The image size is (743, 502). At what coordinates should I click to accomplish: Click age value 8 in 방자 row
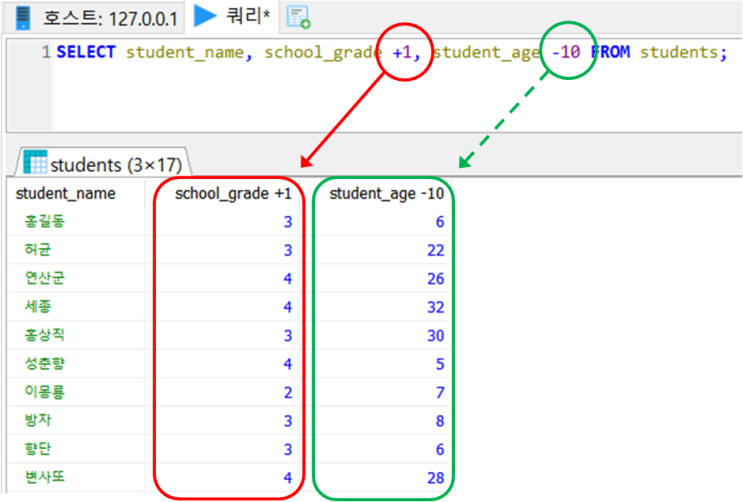440,421
